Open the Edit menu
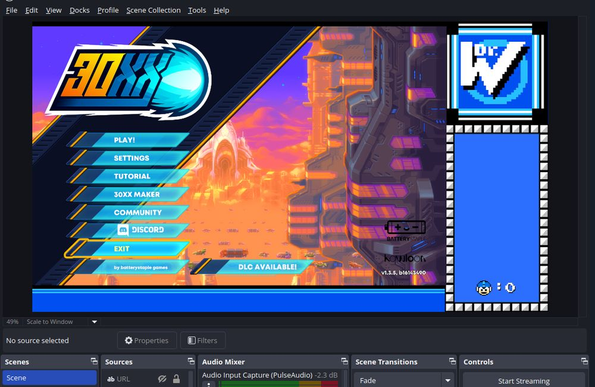Image resolution: width=595 pixels, height=387 pixels. click(x=31, y=10)
